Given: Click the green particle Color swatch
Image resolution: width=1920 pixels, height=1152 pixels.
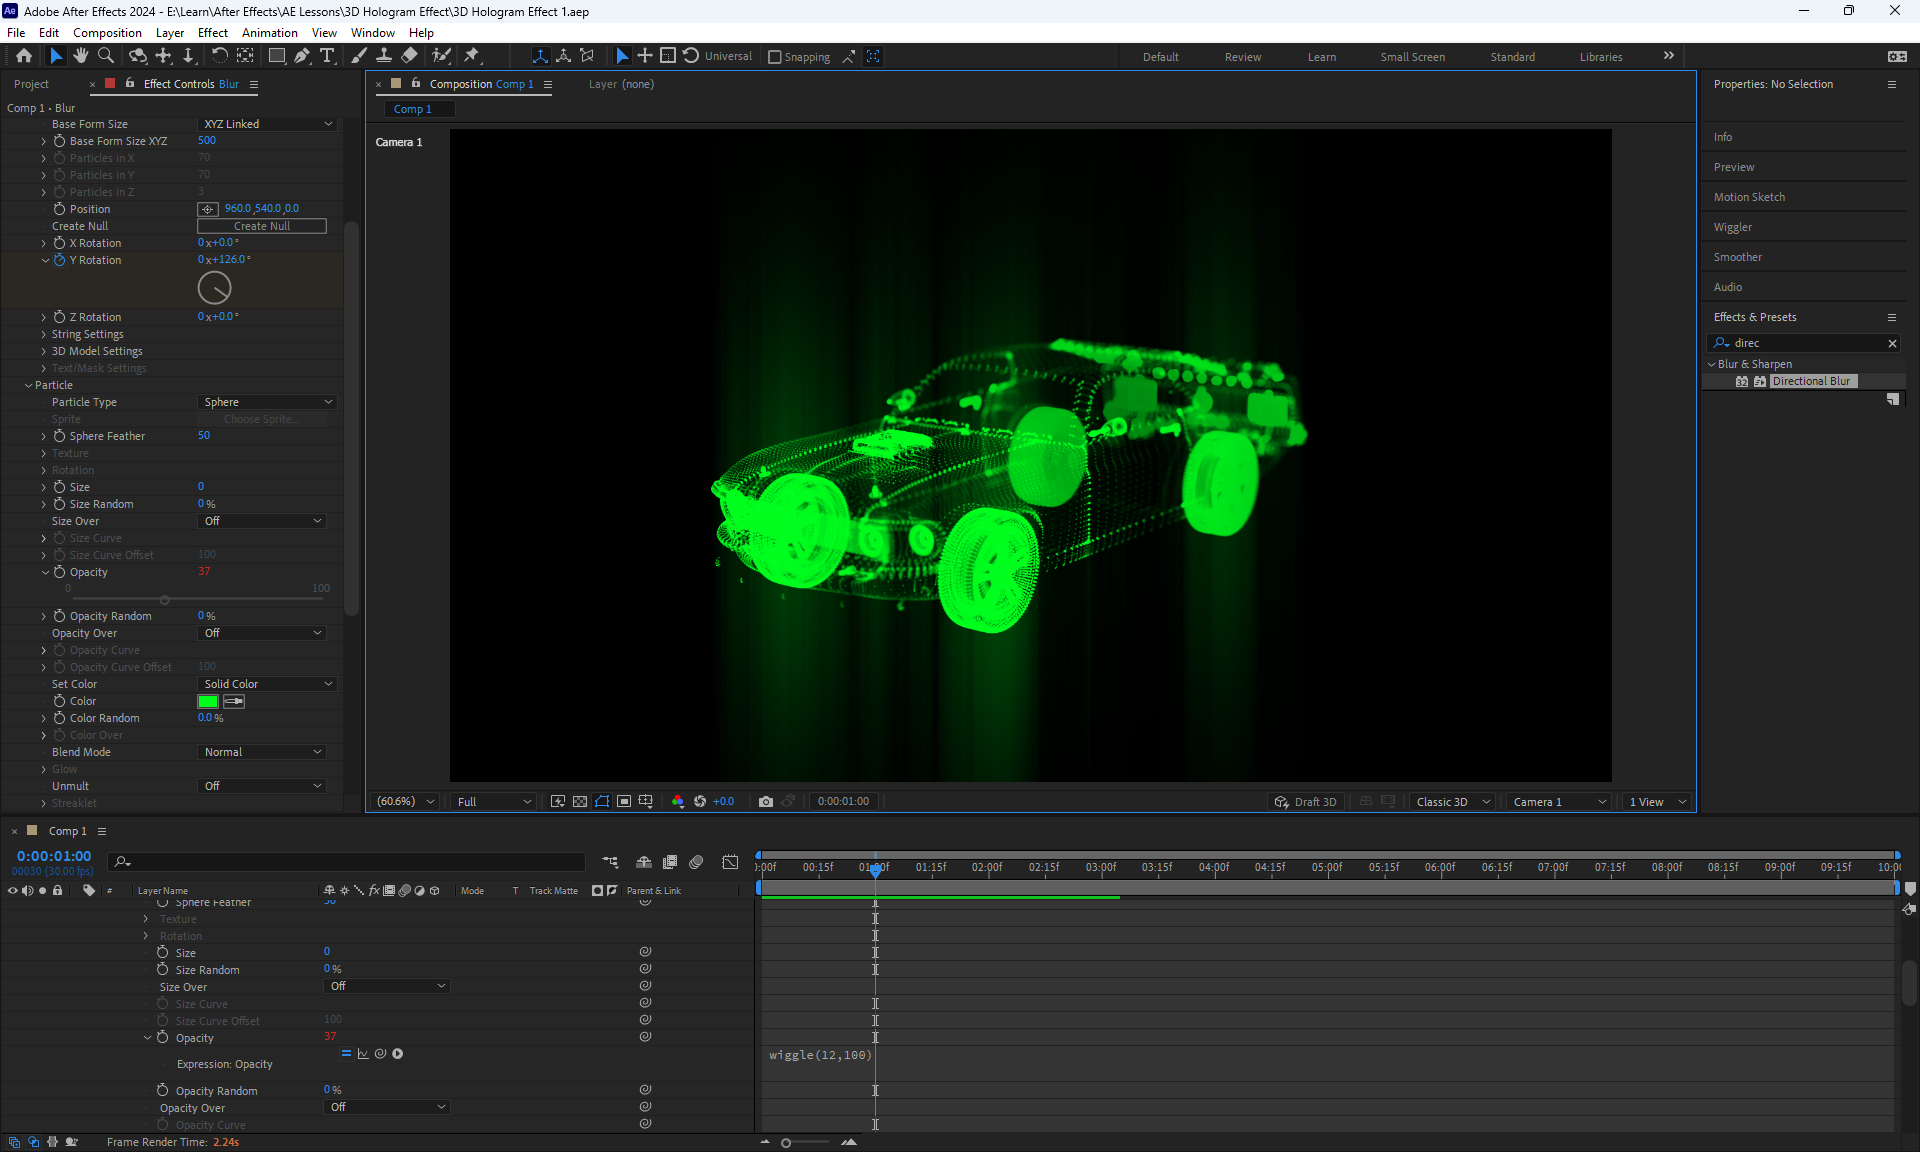Looking at the screenshot, I should (x=208, y=701).
